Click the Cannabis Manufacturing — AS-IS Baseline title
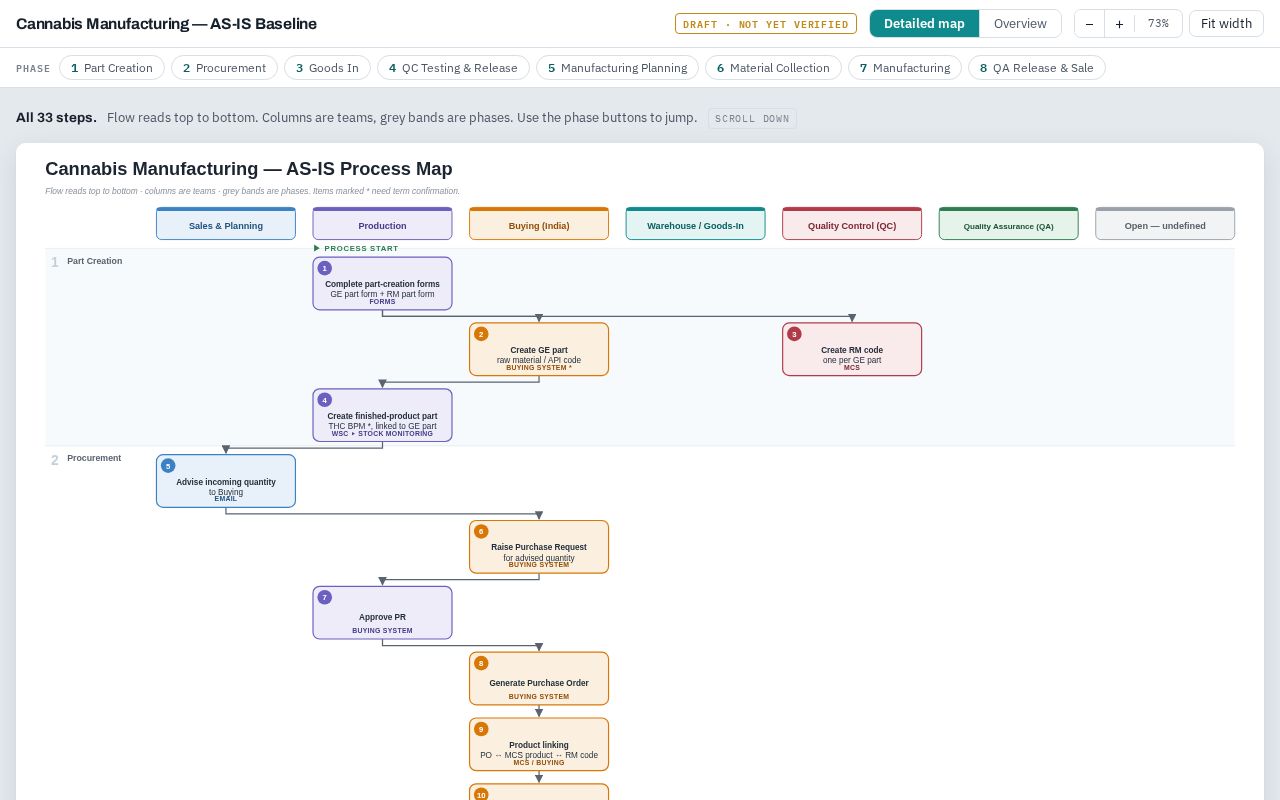 pyautogui.click(x=166, y=24)
